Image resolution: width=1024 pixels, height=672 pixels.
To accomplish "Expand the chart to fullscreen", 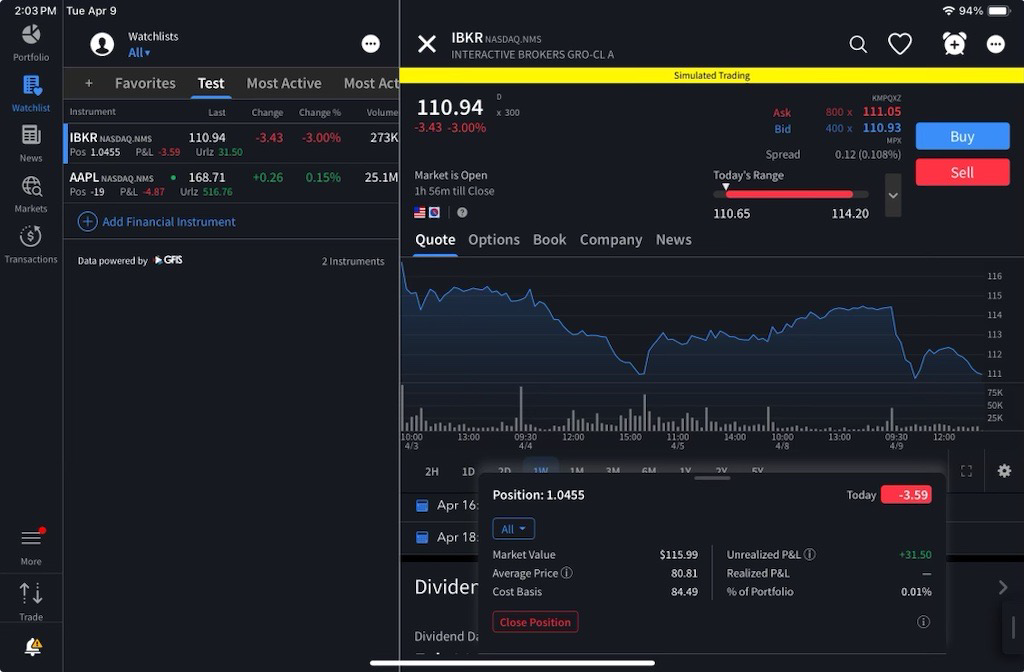I will (966, 471).
